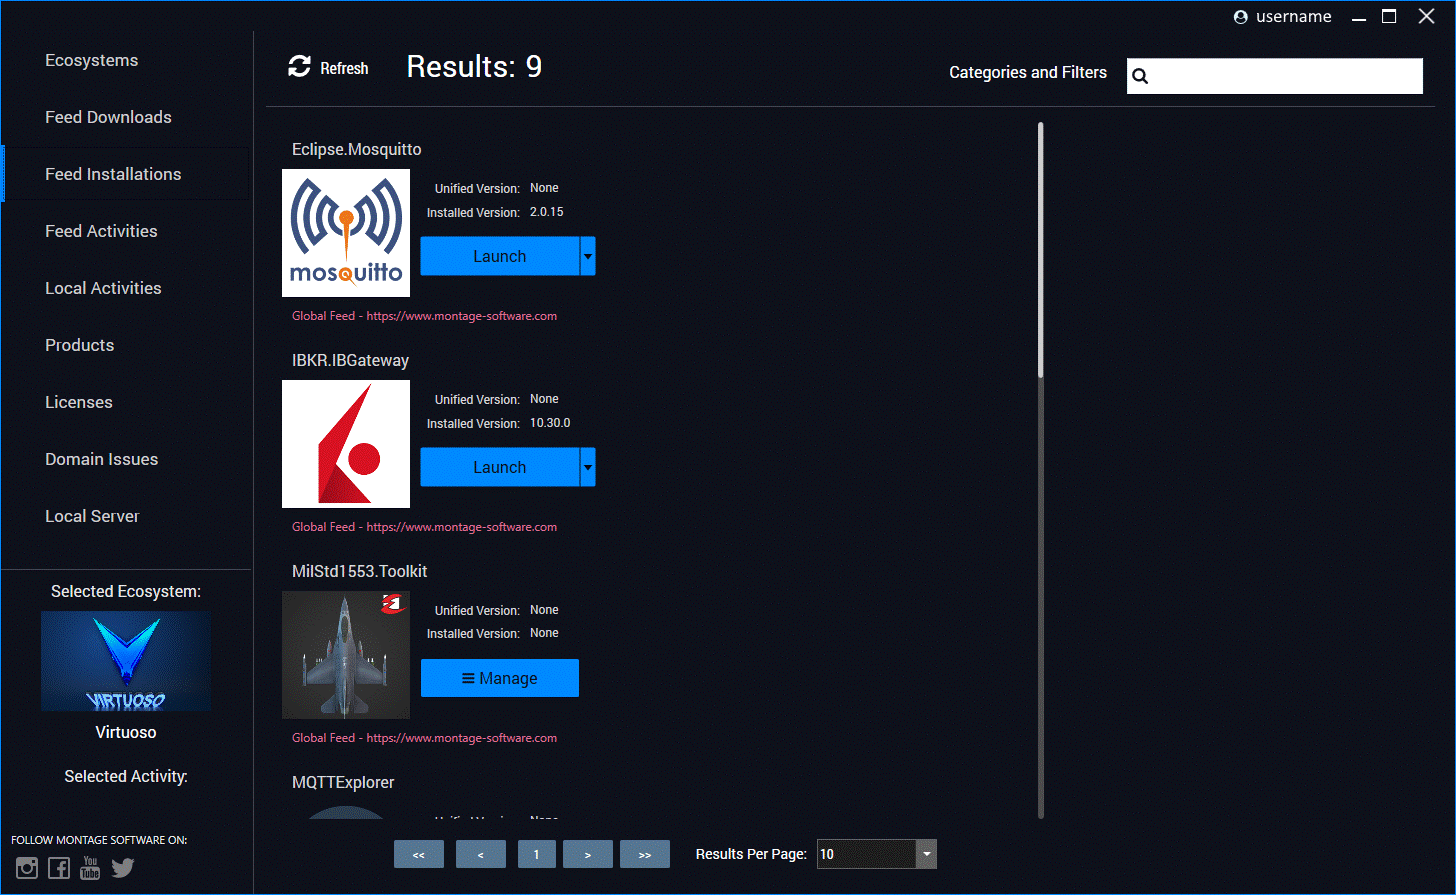Open Domain Issues
1456x895 pixels.
coord(102,460)
